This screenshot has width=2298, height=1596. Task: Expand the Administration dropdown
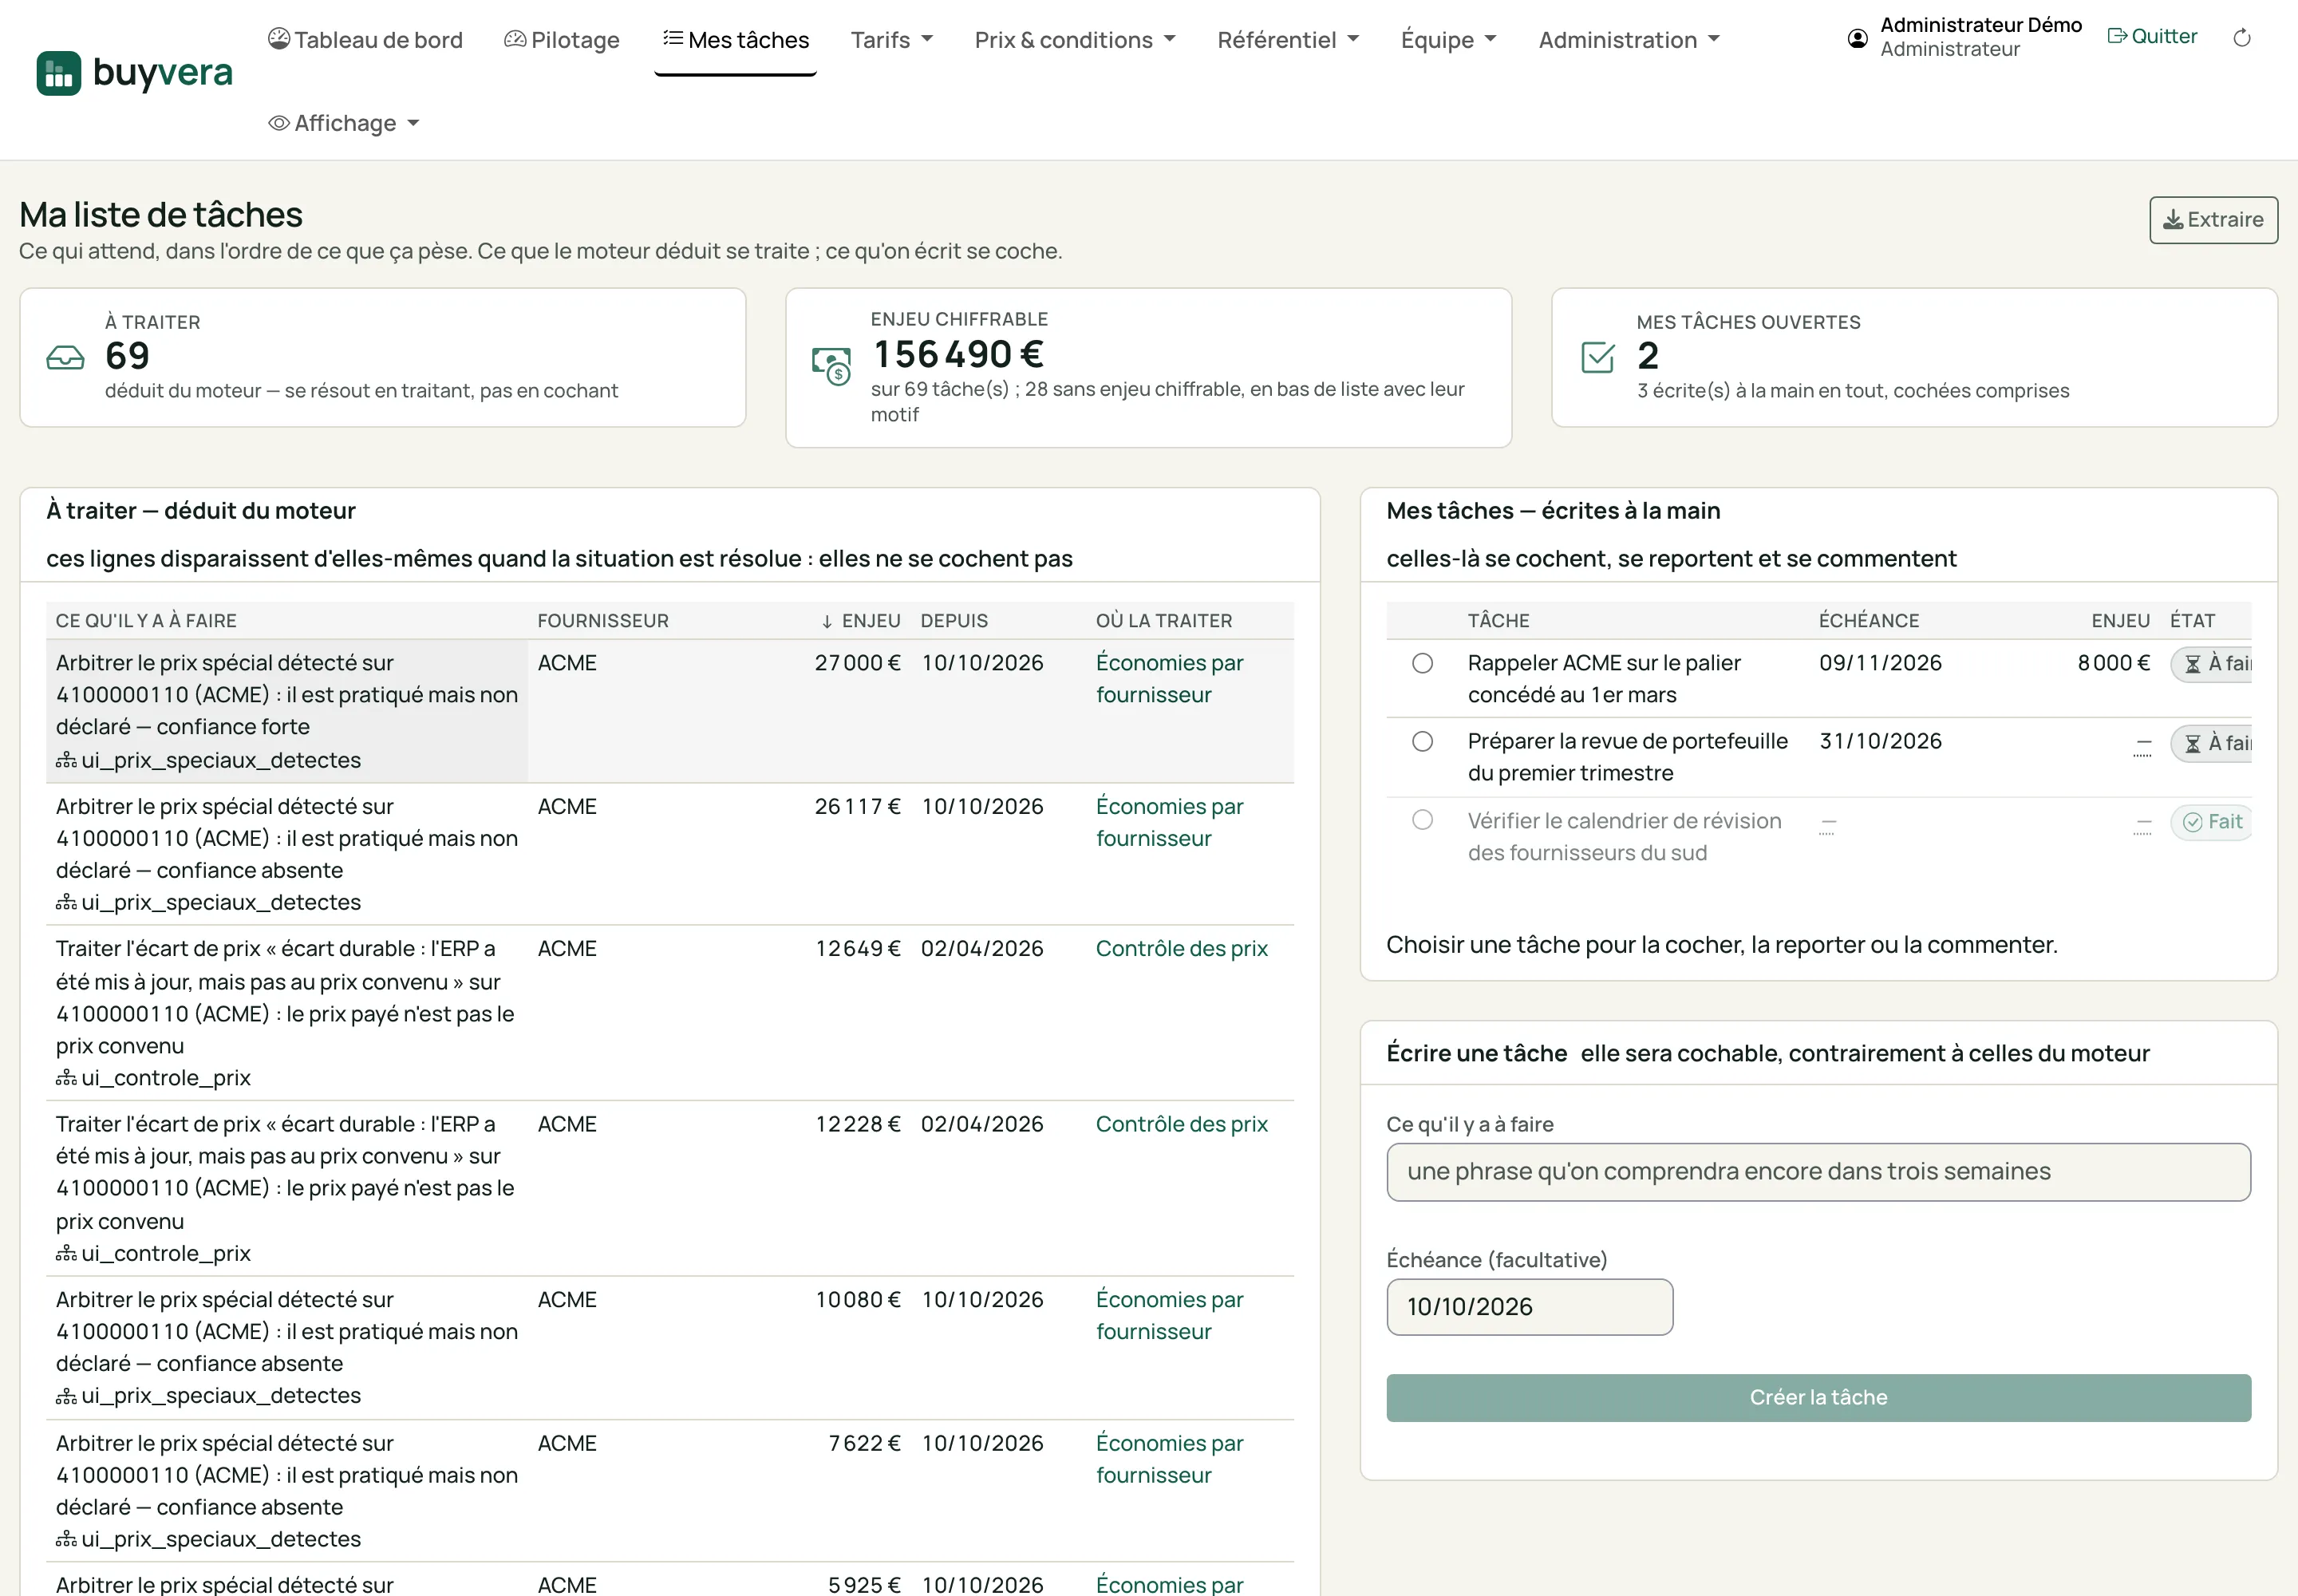tap(1629, 40)
